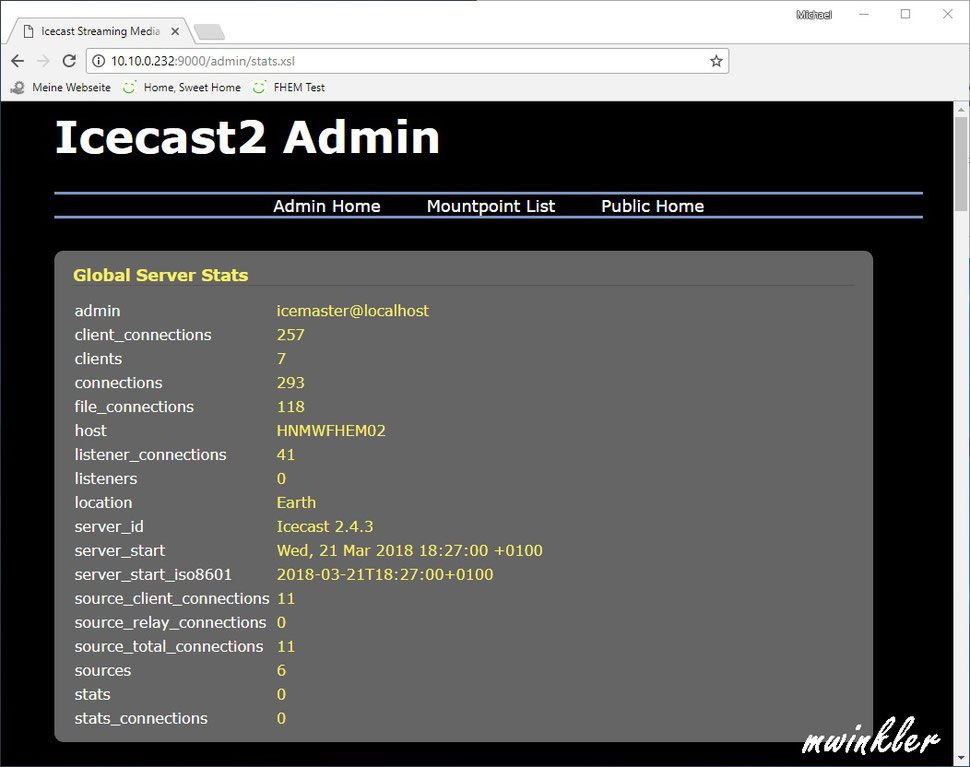This screenshot has width=970, height=767.
Task: Open FHEM Test bookmark
Action: tap(289, 87)
